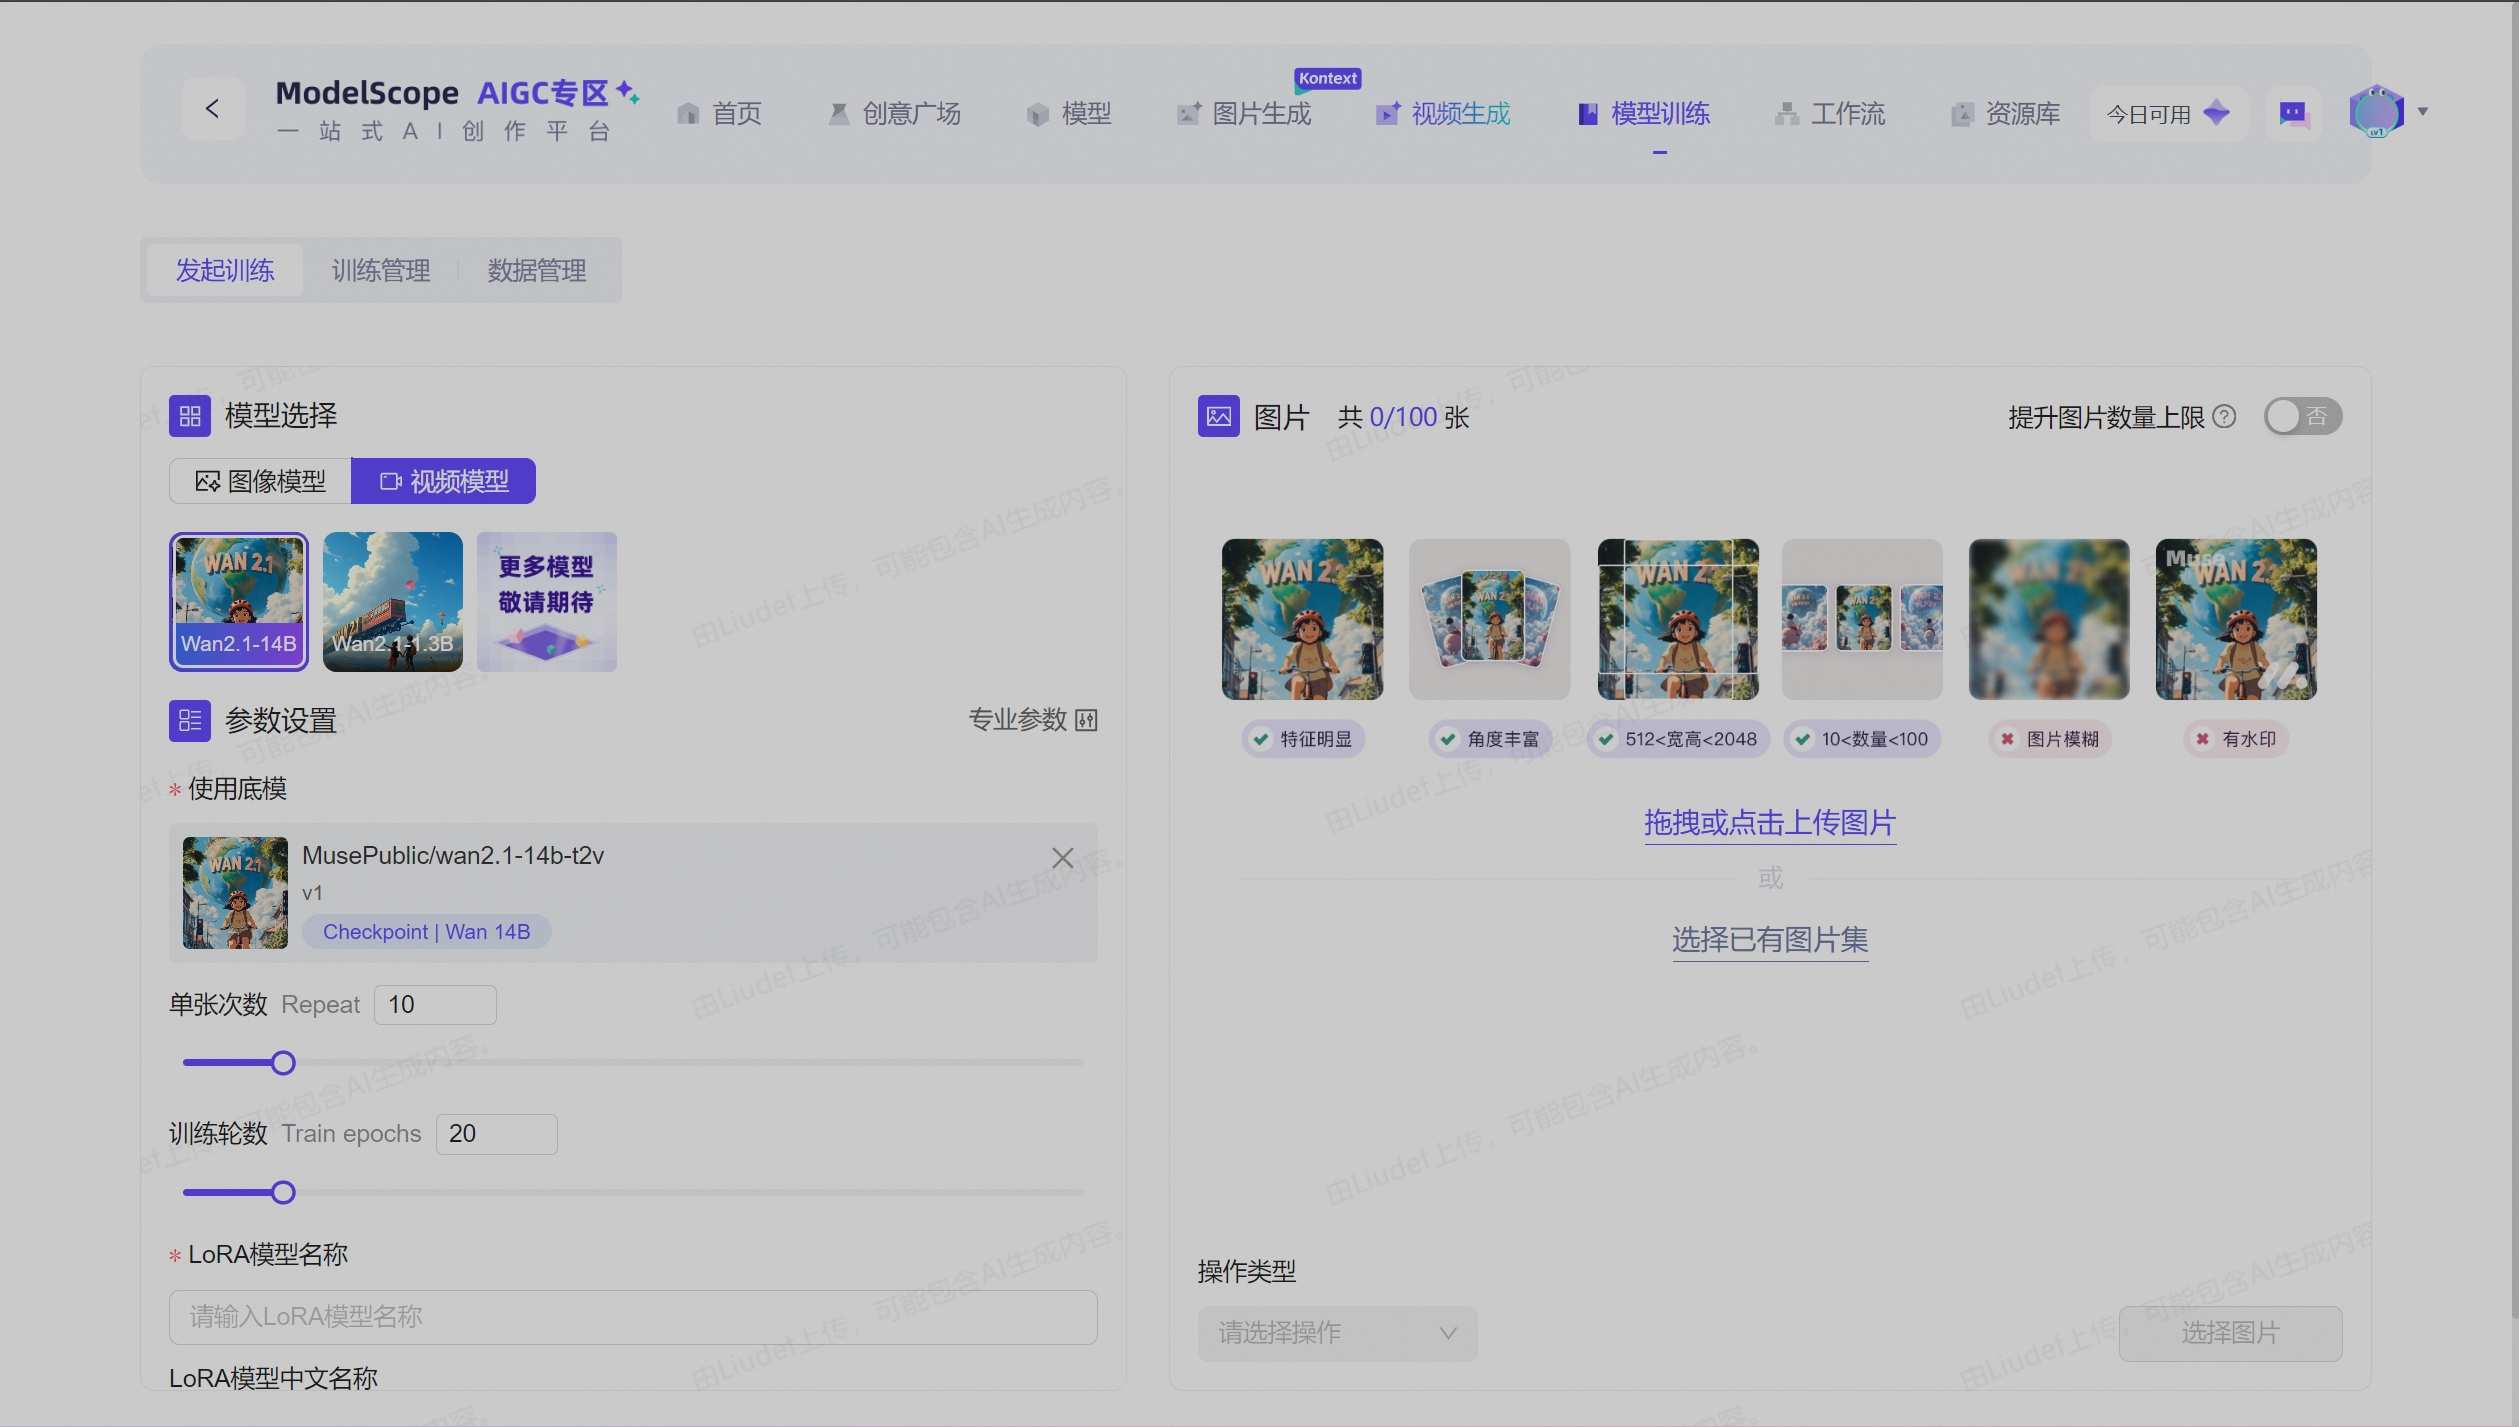2519x1427 pixels.
Task: Open the 首页 home icon in navigation
Action: [x=688, y=113]
